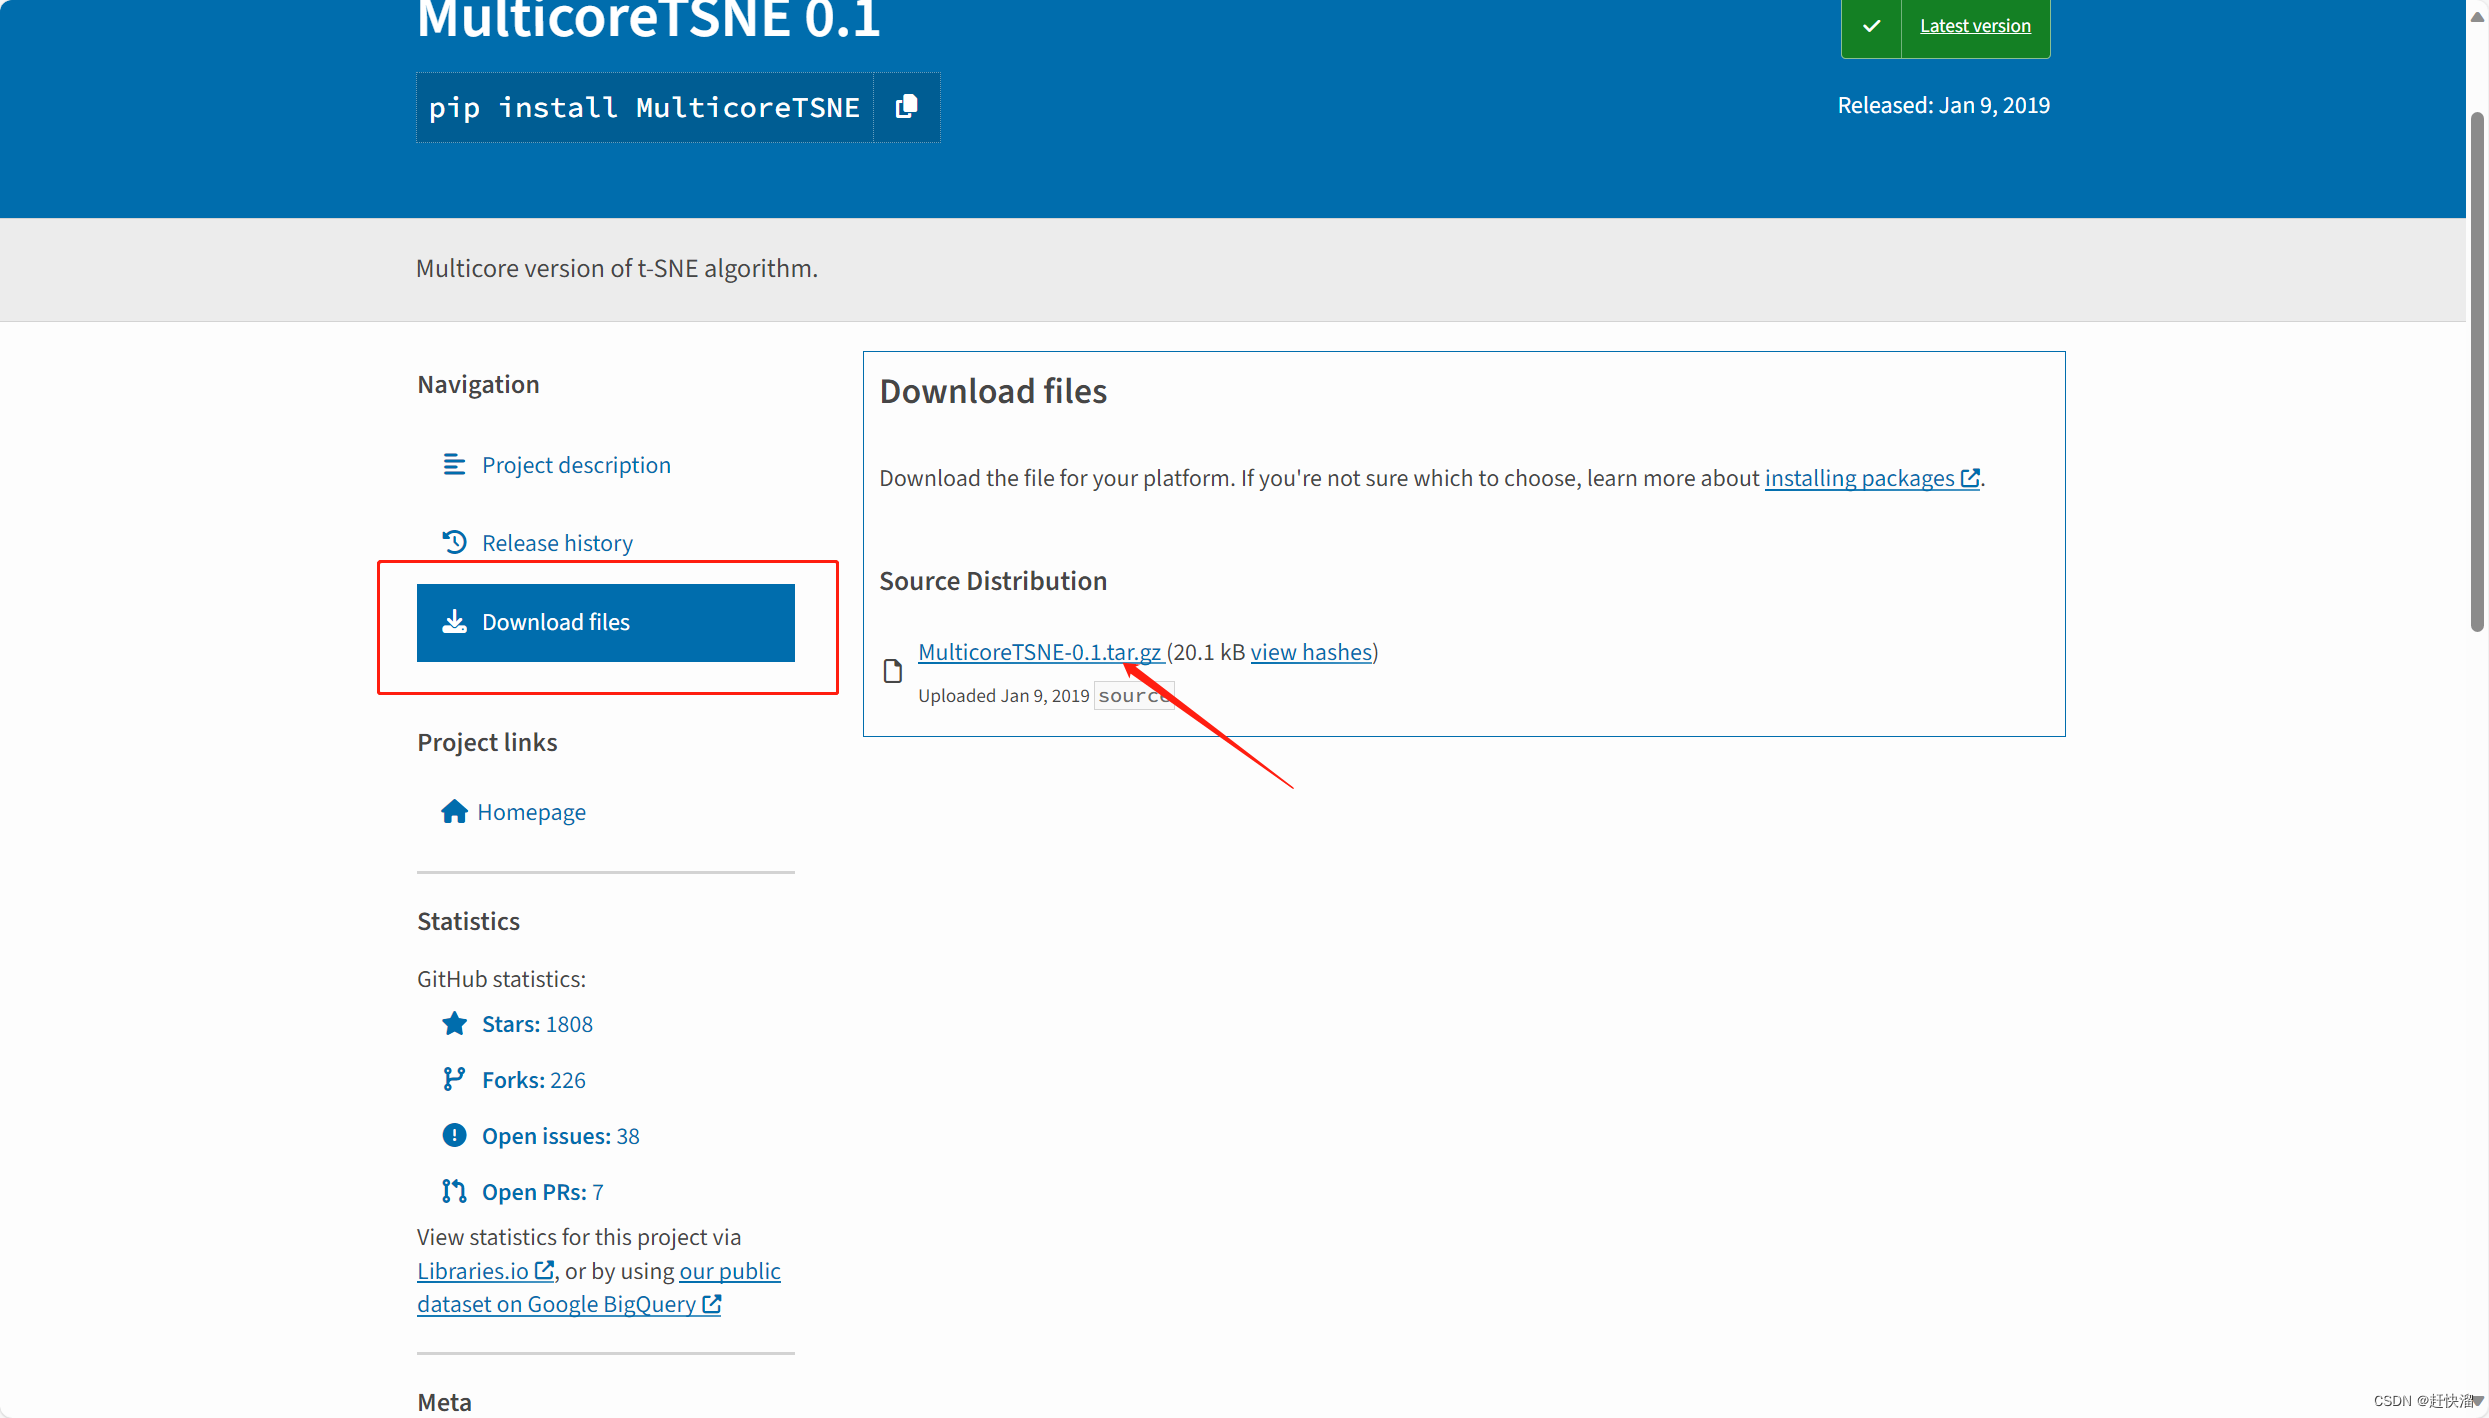The width and height of the screenshot is (2489, 1418).
Task: Click the exclamation icon beside Open issues
Action: coord(455,1135)
